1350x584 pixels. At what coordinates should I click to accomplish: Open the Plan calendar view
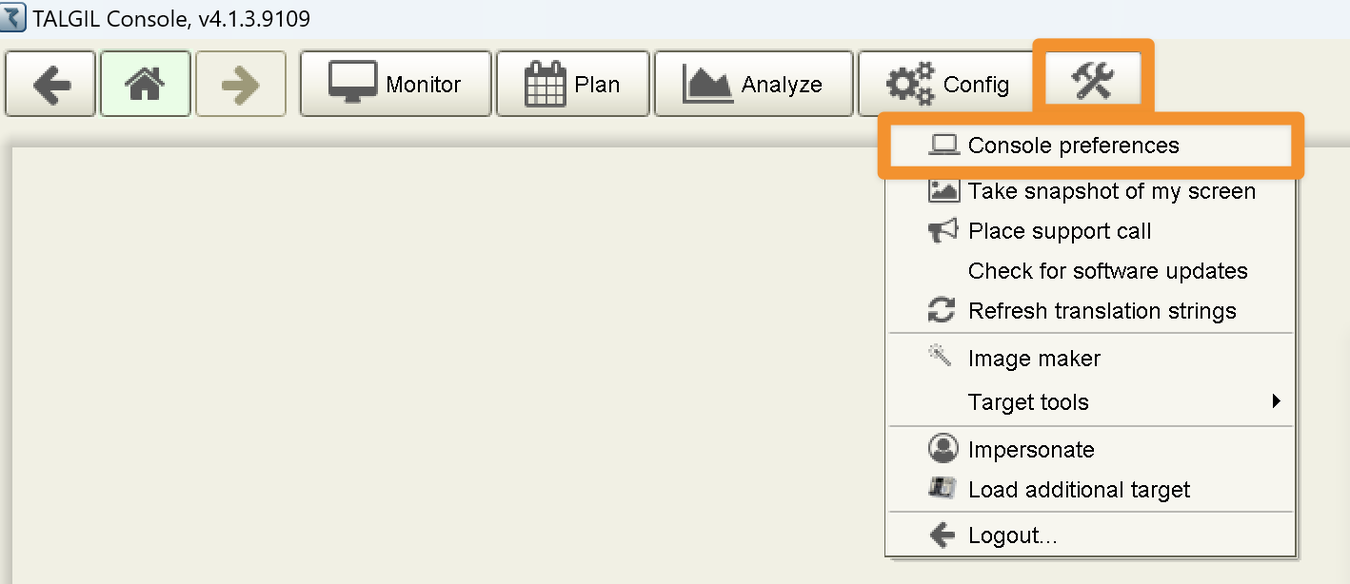point(573,84)
